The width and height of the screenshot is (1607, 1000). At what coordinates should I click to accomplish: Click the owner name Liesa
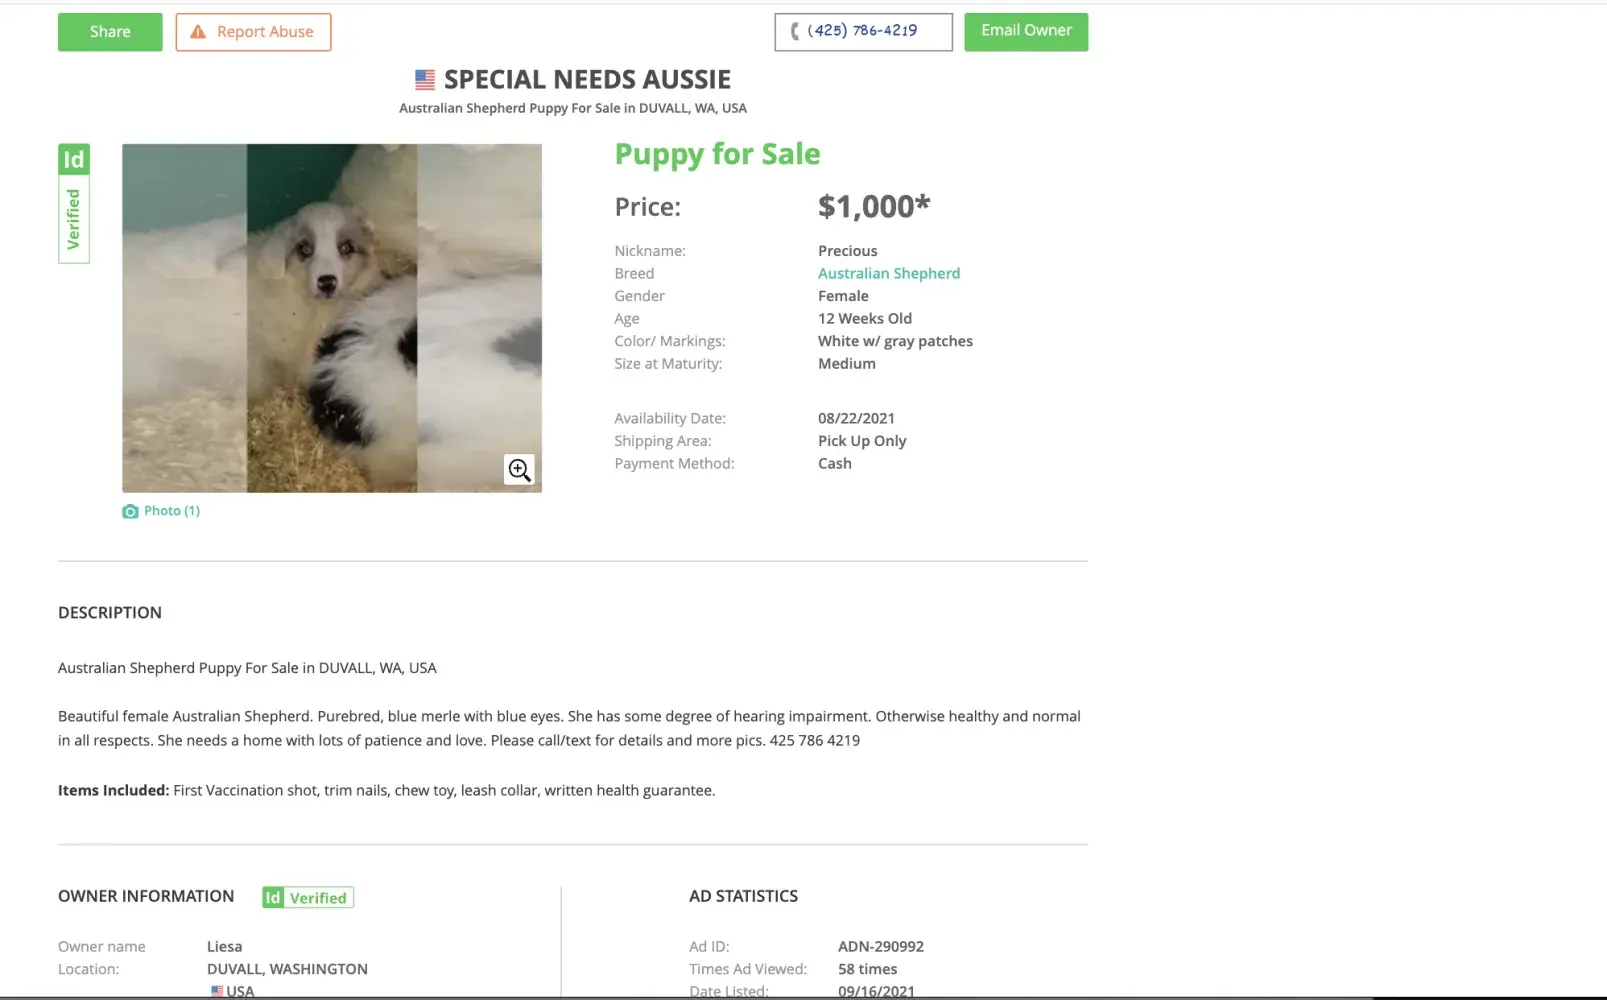pos(224,946)
